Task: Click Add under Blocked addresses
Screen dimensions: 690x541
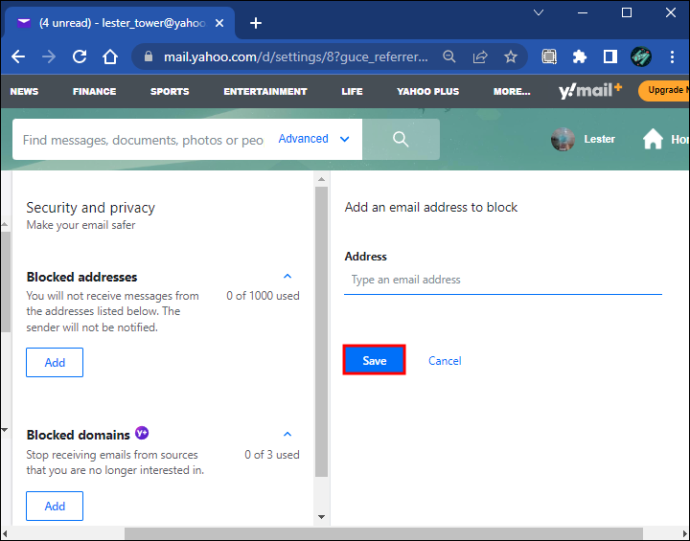Action: click(55, 362)
